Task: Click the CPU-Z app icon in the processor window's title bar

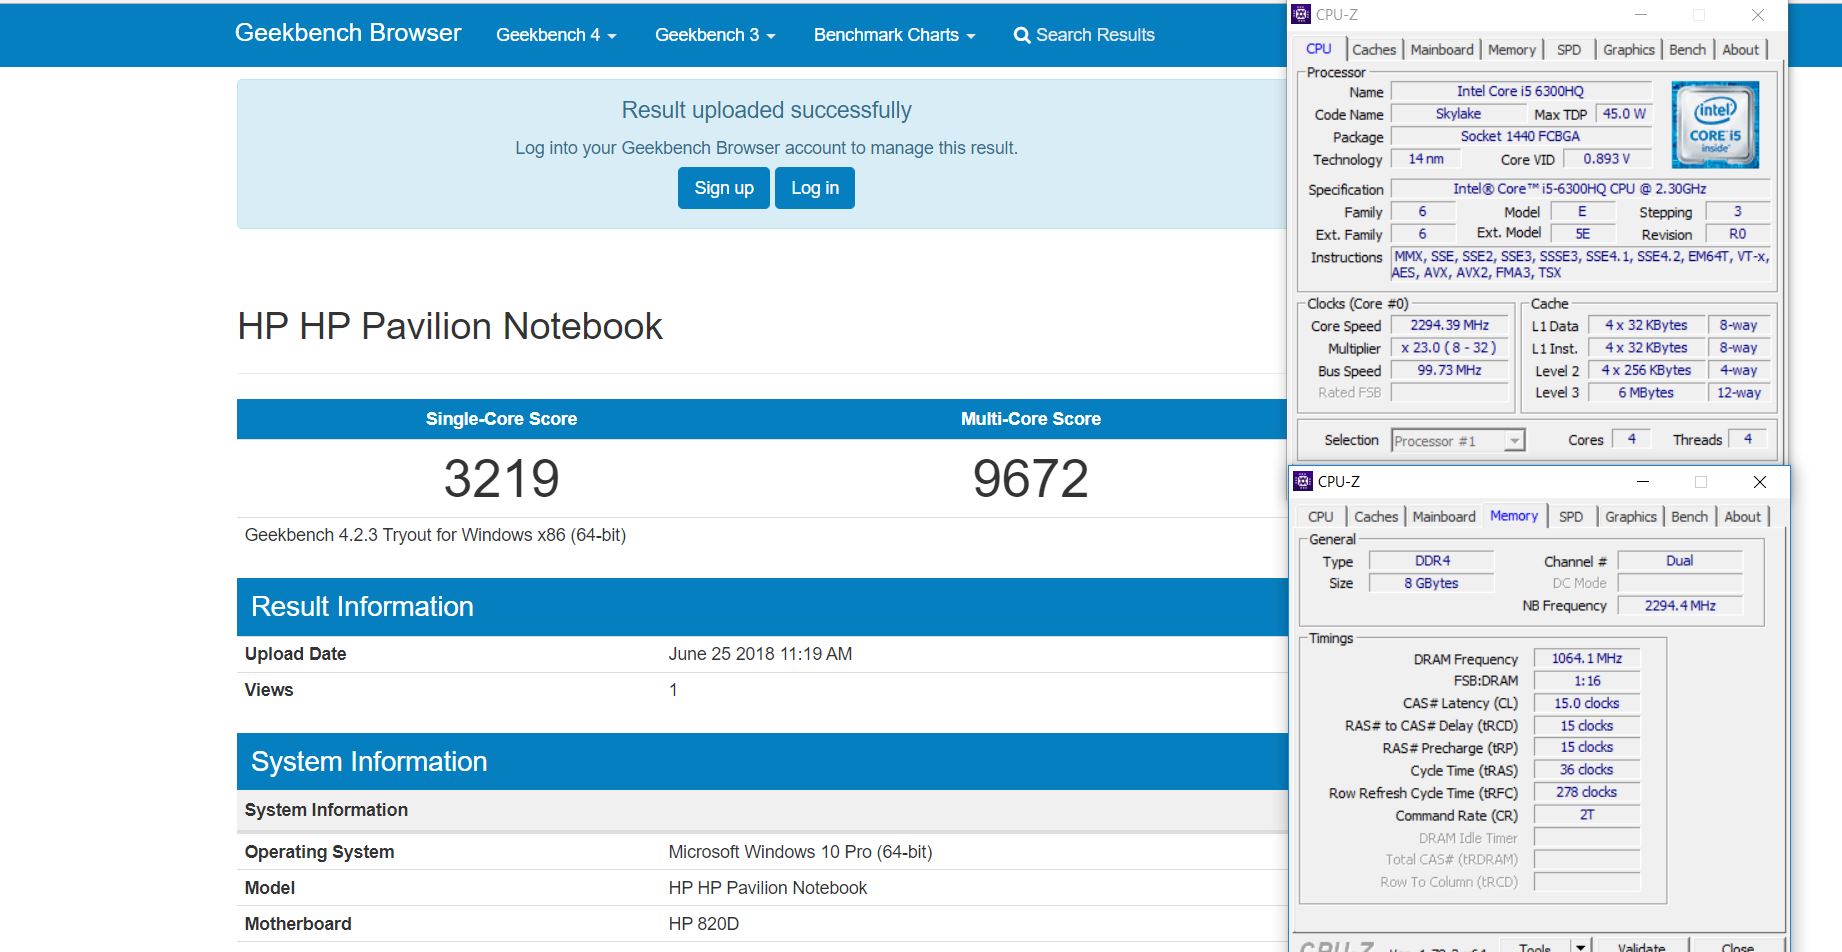Action: click(x=1301, y=14)
